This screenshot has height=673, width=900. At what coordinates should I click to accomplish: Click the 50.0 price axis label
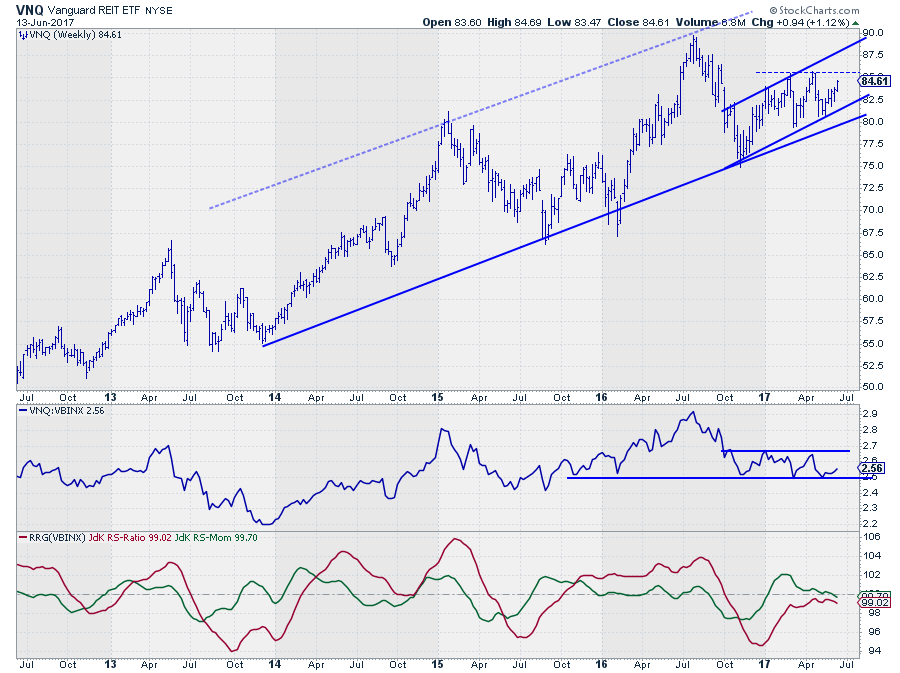pos(872,387)
